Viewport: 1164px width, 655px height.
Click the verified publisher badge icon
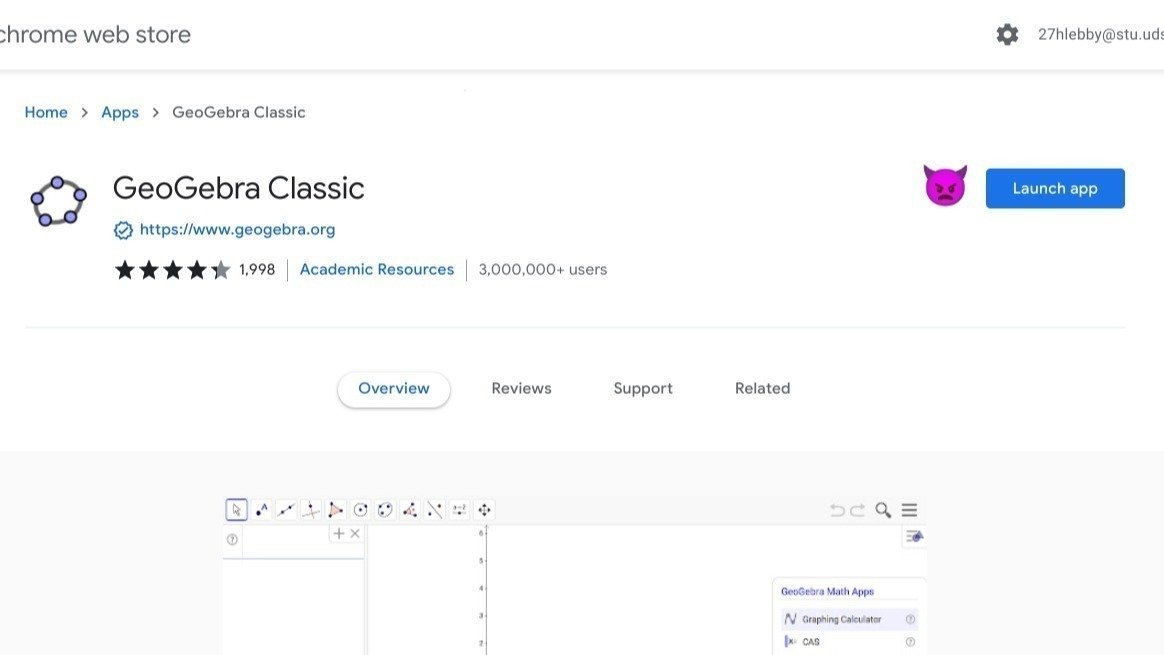123,230
